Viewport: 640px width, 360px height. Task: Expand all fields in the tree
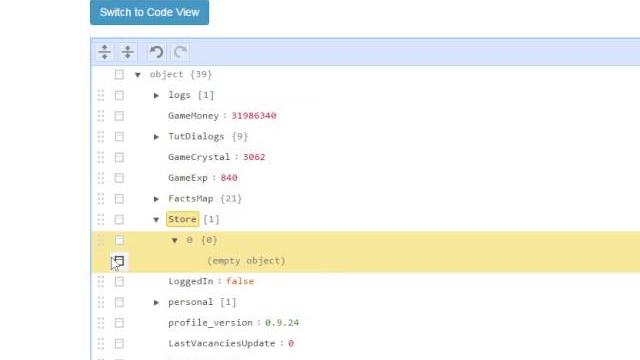tap(104, 52)
